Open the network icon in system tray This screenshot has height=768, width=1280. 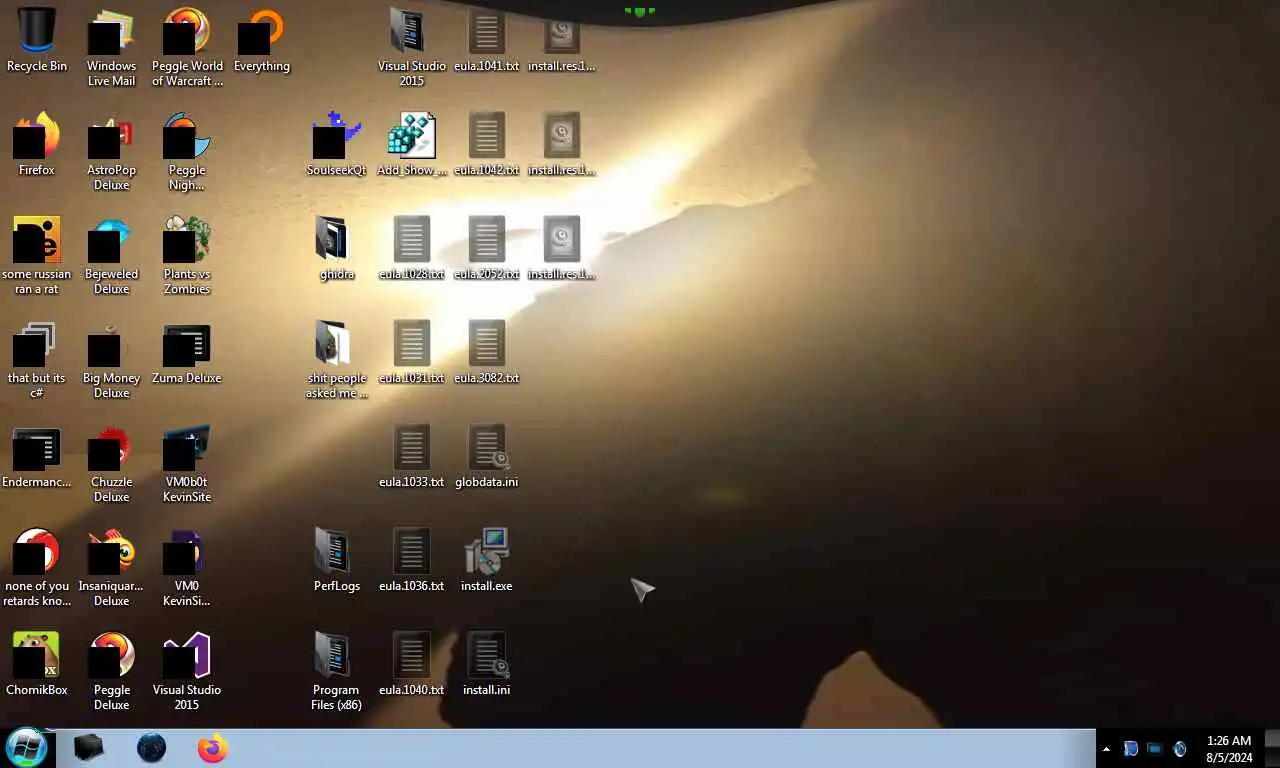(1155, 749)
